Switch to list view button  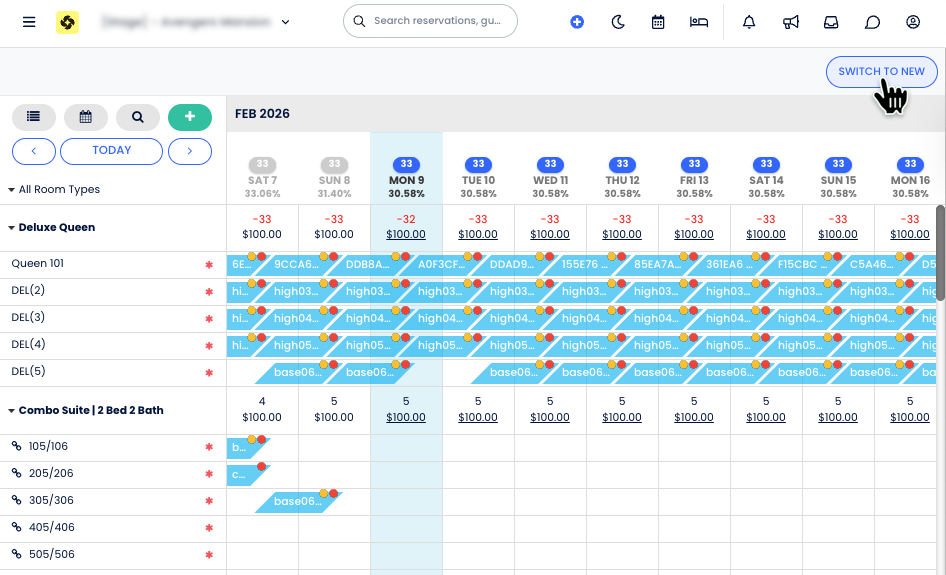pos(34,117)
